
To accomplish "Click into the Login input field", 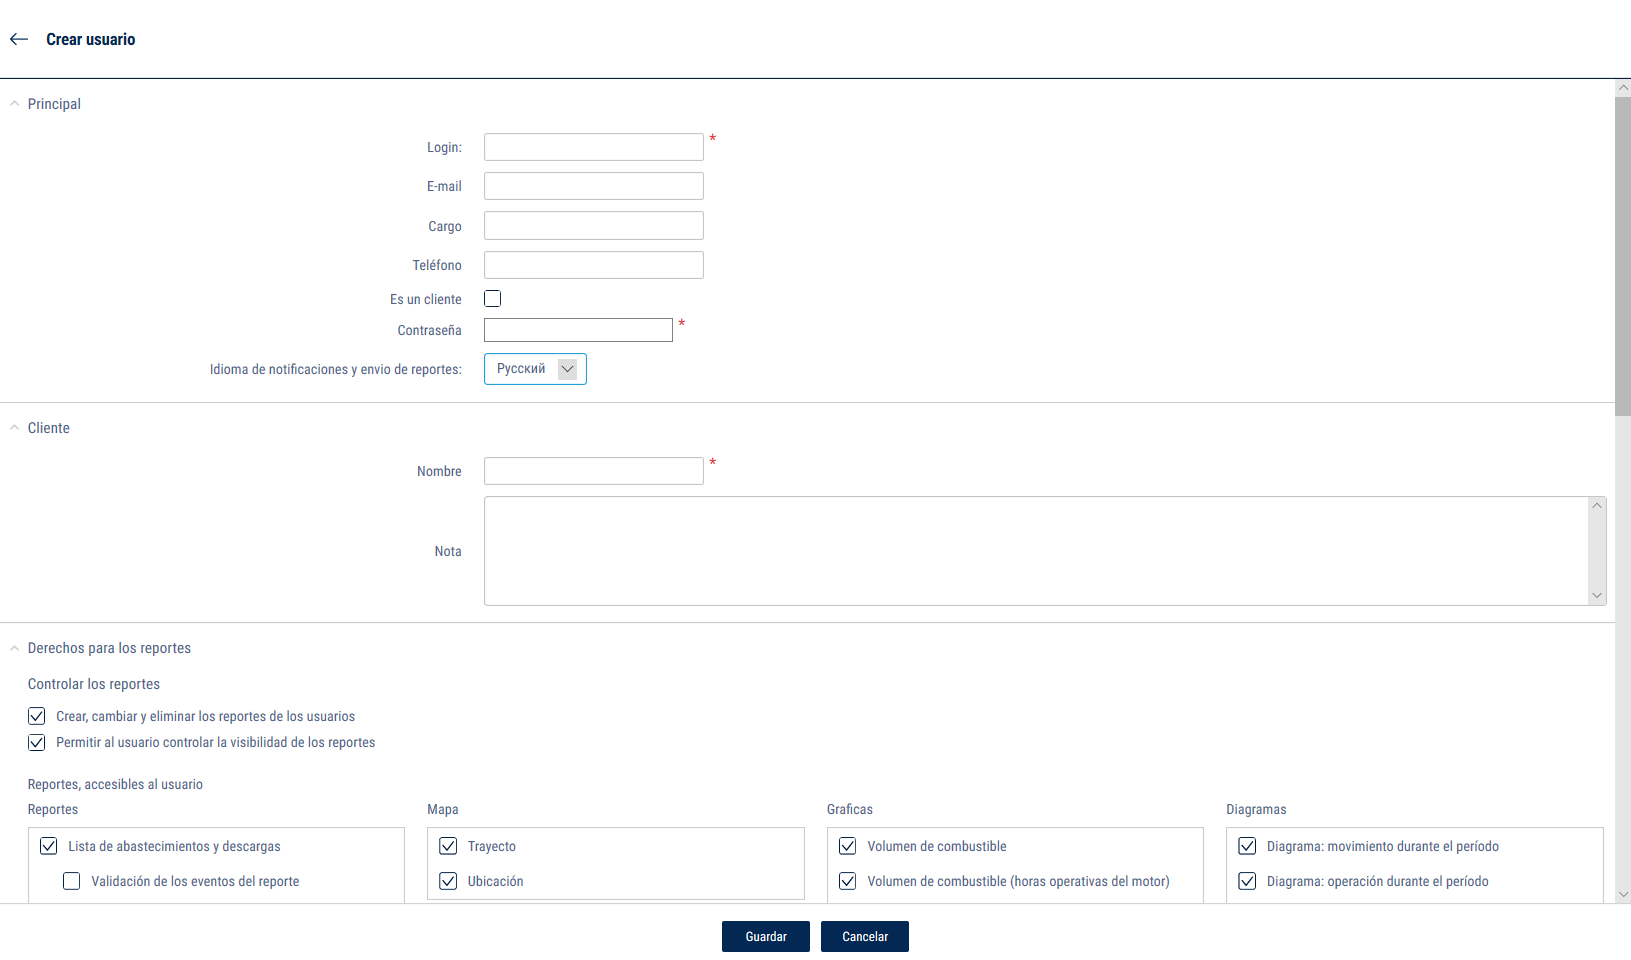I will tap(593, 147).
